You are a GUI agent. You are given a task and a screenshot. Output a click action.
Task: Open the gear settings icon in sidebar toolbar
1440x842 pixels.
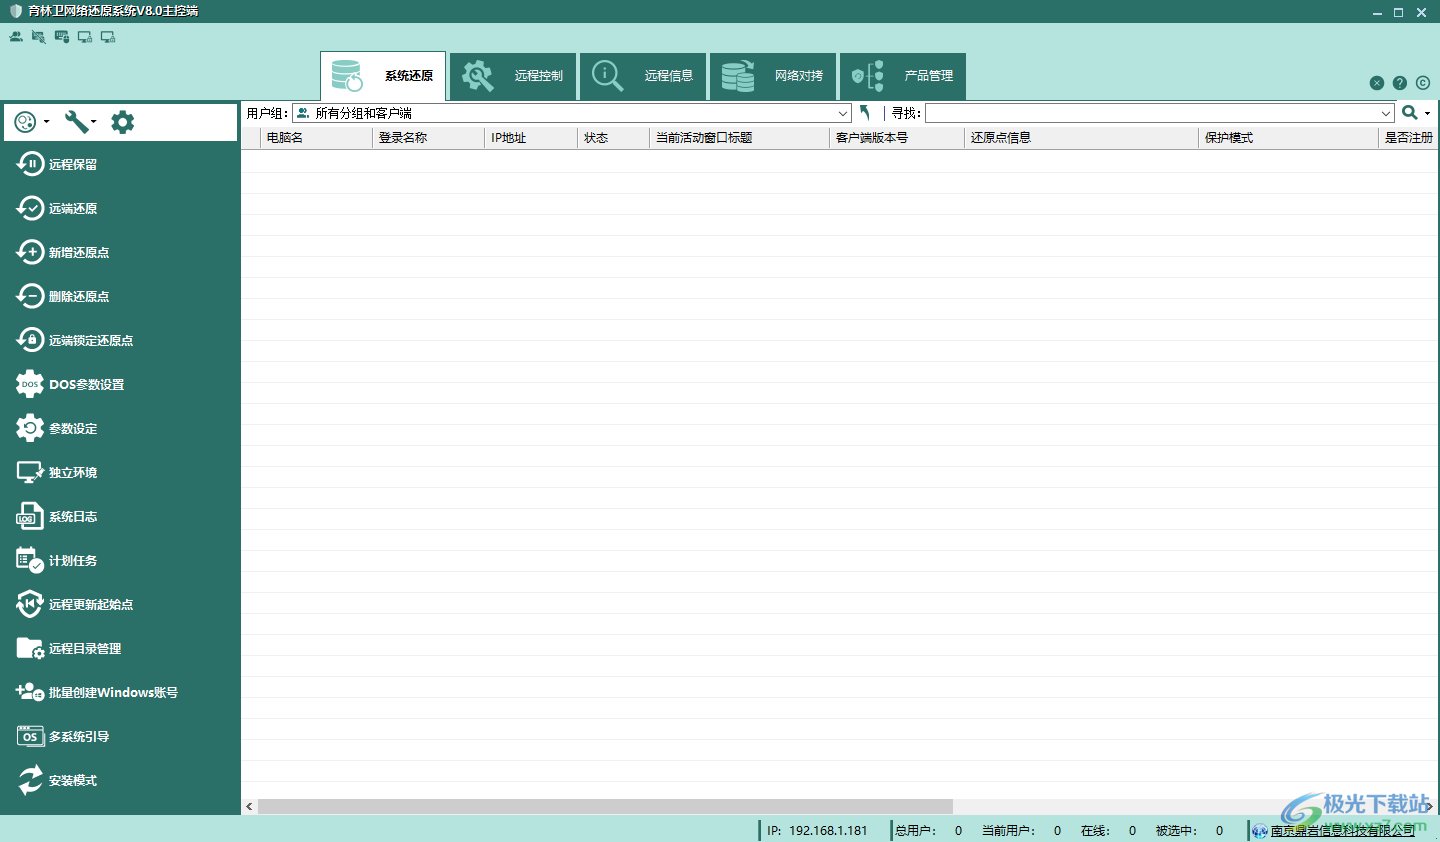click(x=122, y=122)
